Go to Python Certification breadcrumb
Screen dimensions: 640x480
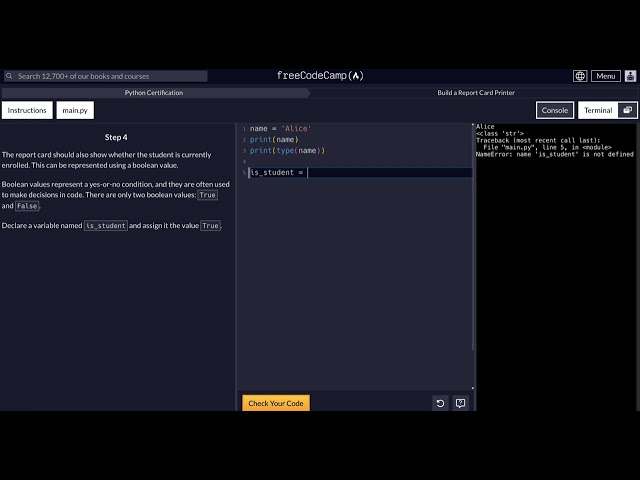(154, 93)
